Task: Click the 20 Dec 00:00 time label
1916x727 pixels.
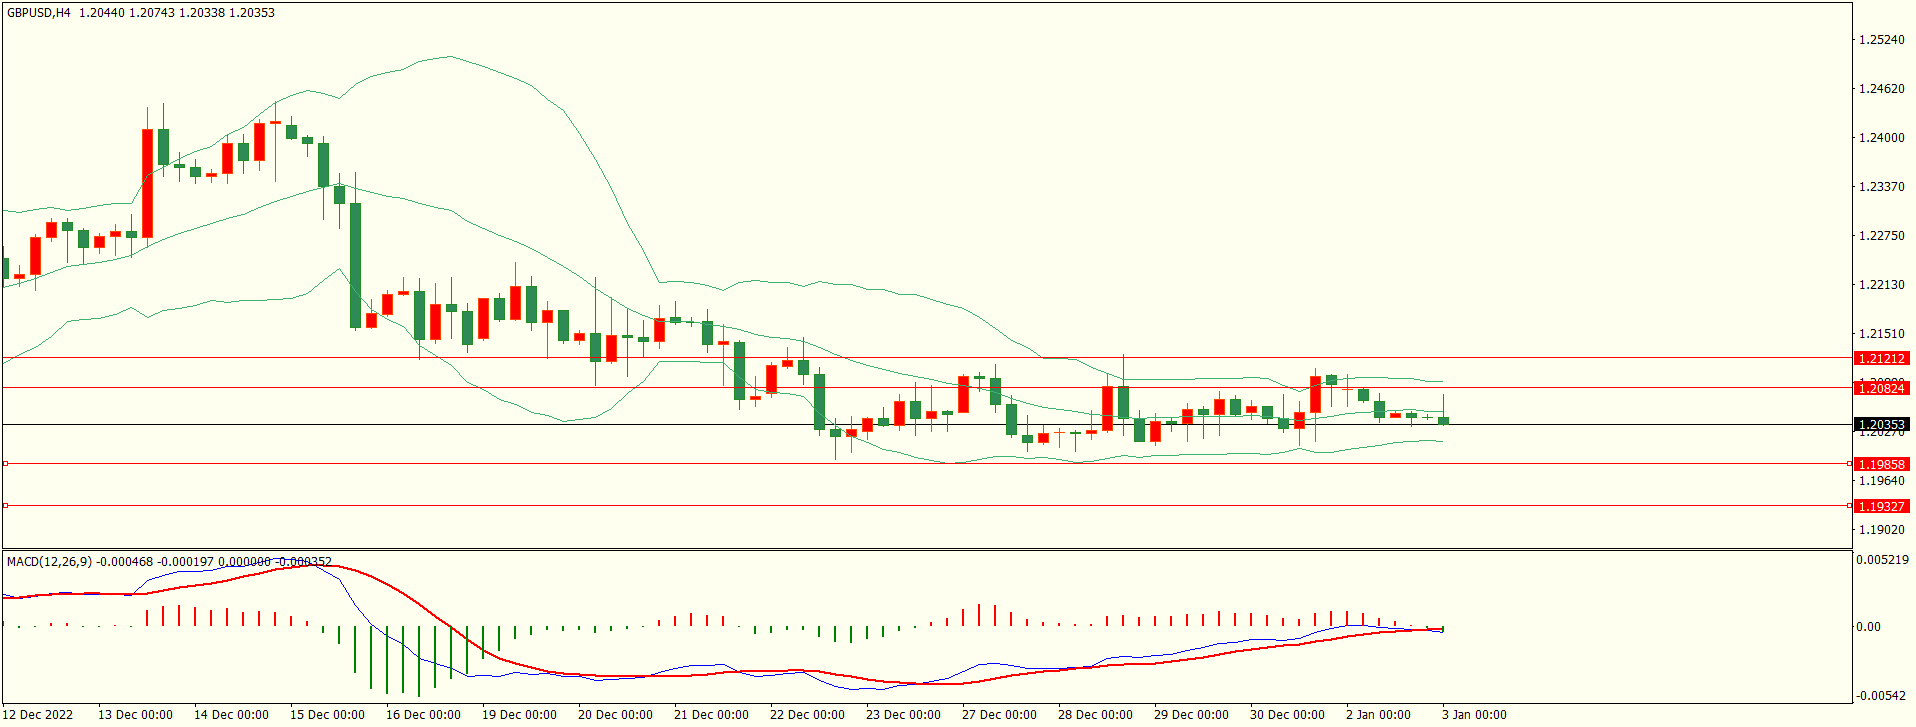Action: (x=615, y=715)
